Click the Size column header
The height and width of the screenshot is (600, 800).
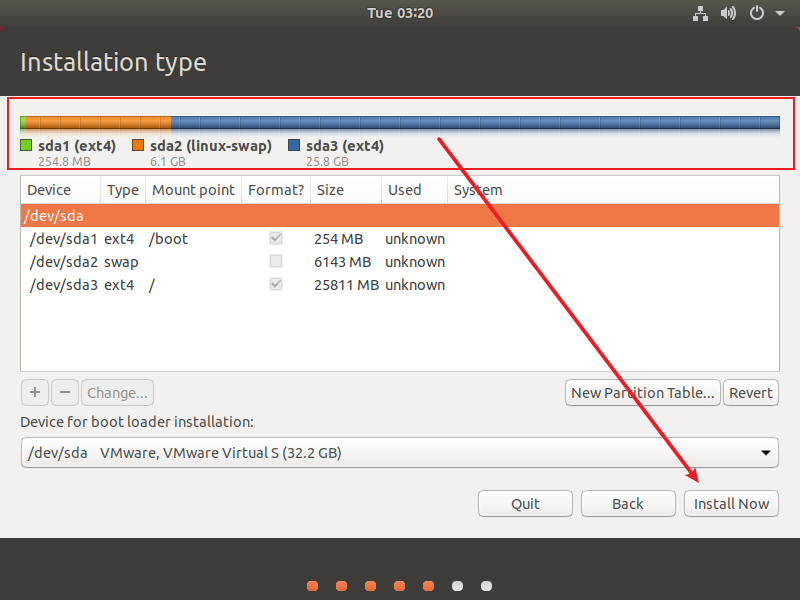[346, 190]
